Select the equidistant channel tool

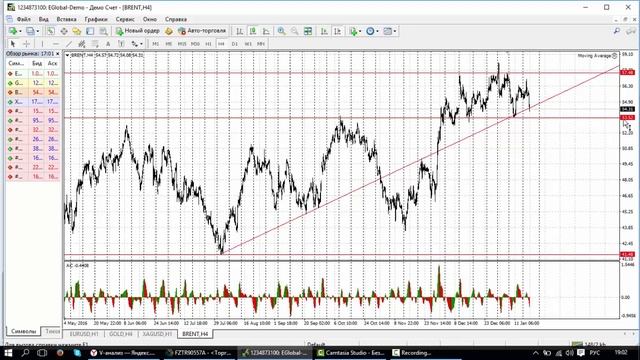point(82,44)
